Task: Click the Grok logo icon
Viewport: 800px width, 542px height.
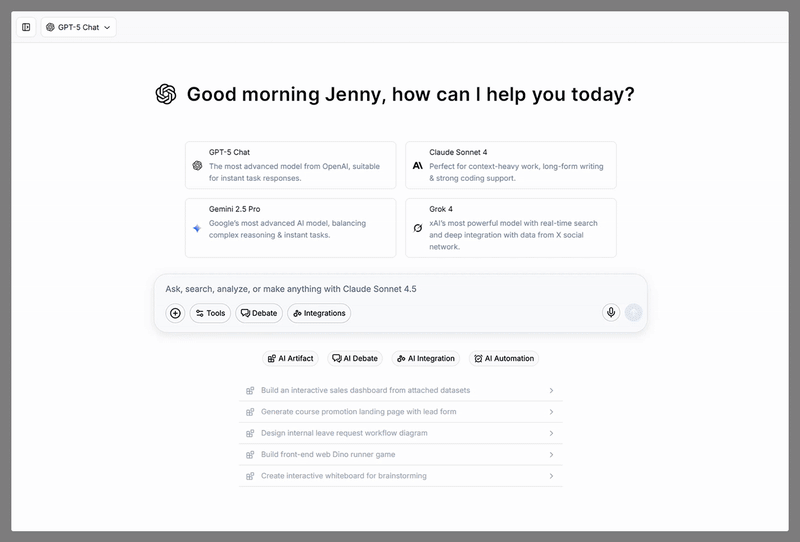Action: click(417, 228)
